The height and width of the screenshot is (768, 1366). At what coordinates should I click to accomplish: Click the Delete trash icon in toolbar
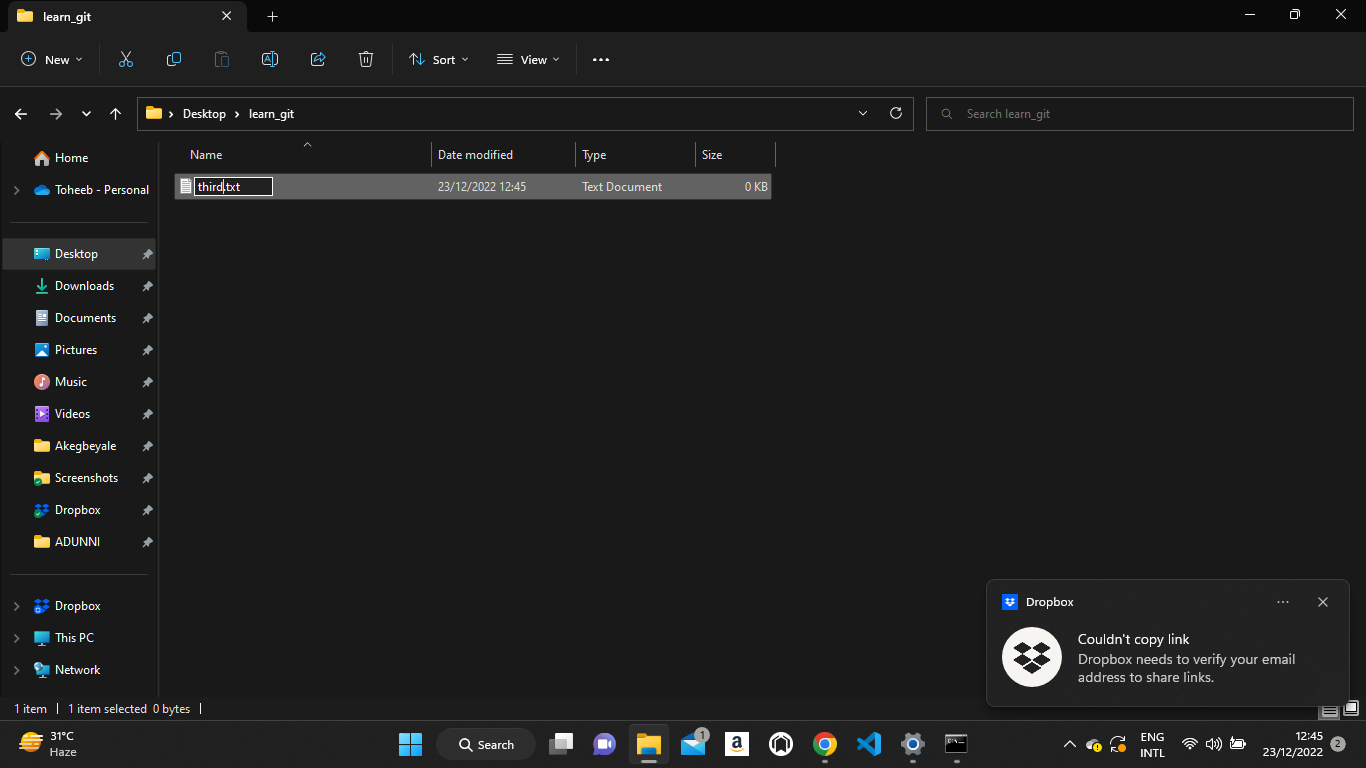366,60
